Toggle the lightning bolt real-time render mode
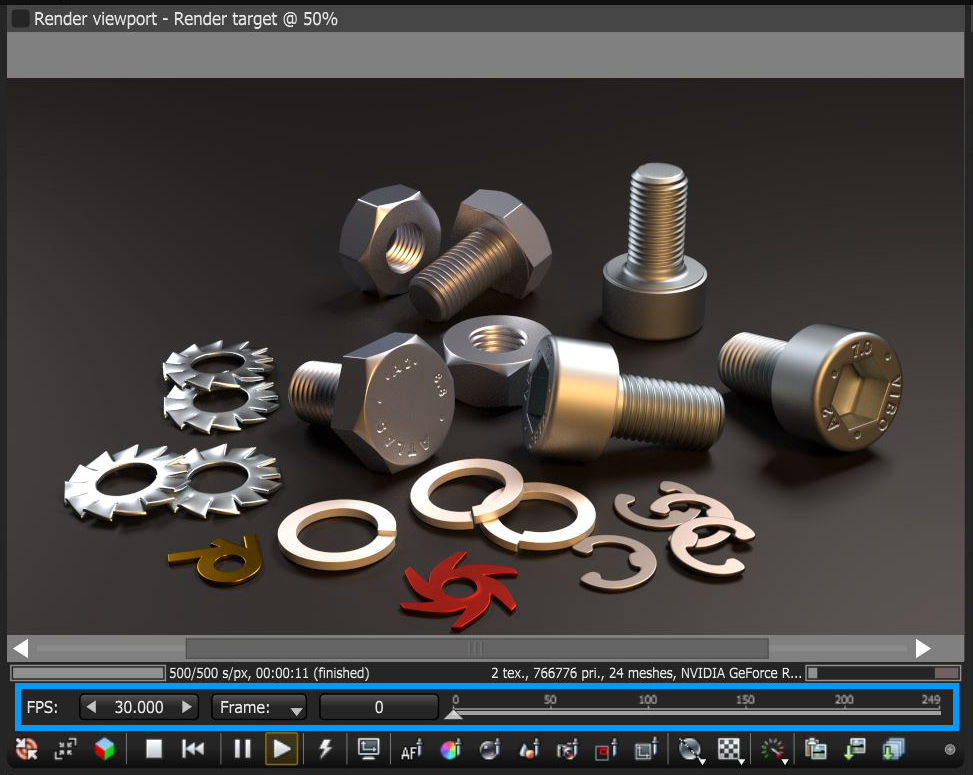Viewport: 973px width, 775px height. coord(324,748)
